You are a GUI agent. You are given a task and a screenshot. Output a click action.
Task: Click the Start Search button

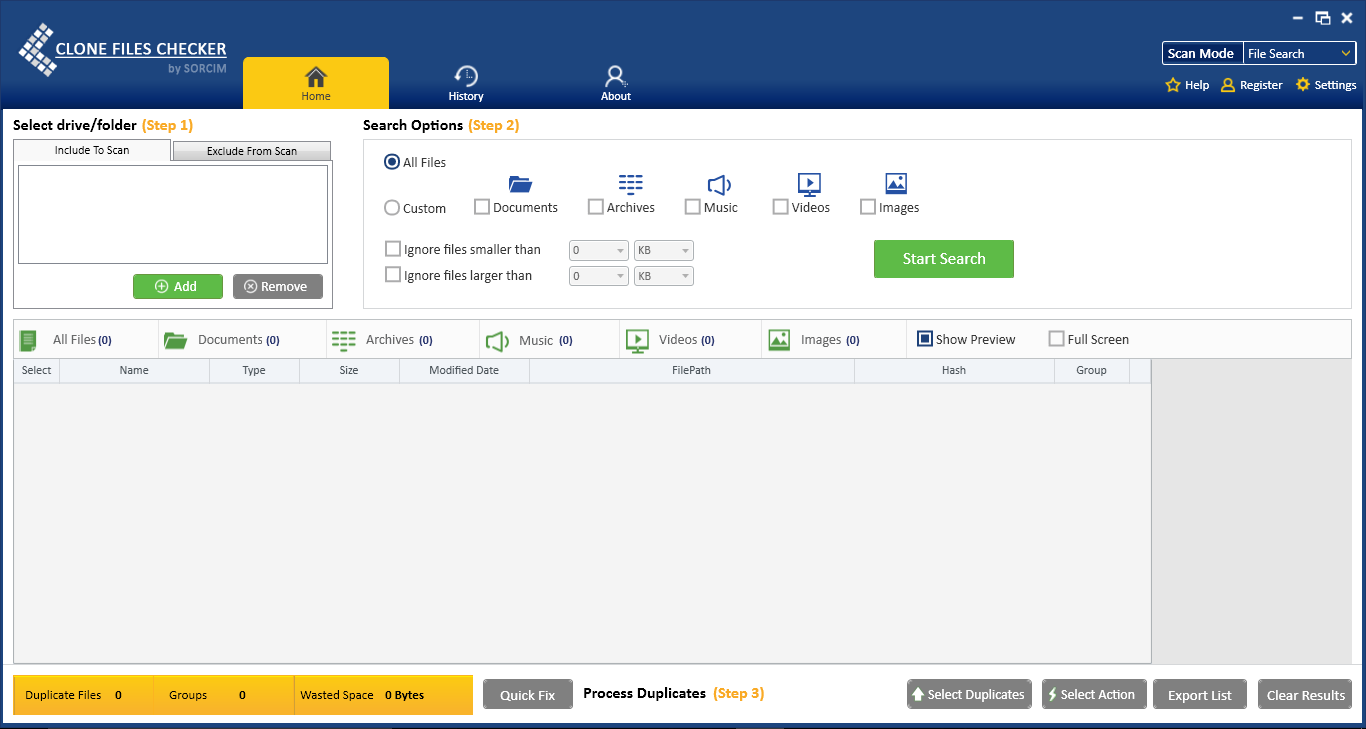pos(944,259)
